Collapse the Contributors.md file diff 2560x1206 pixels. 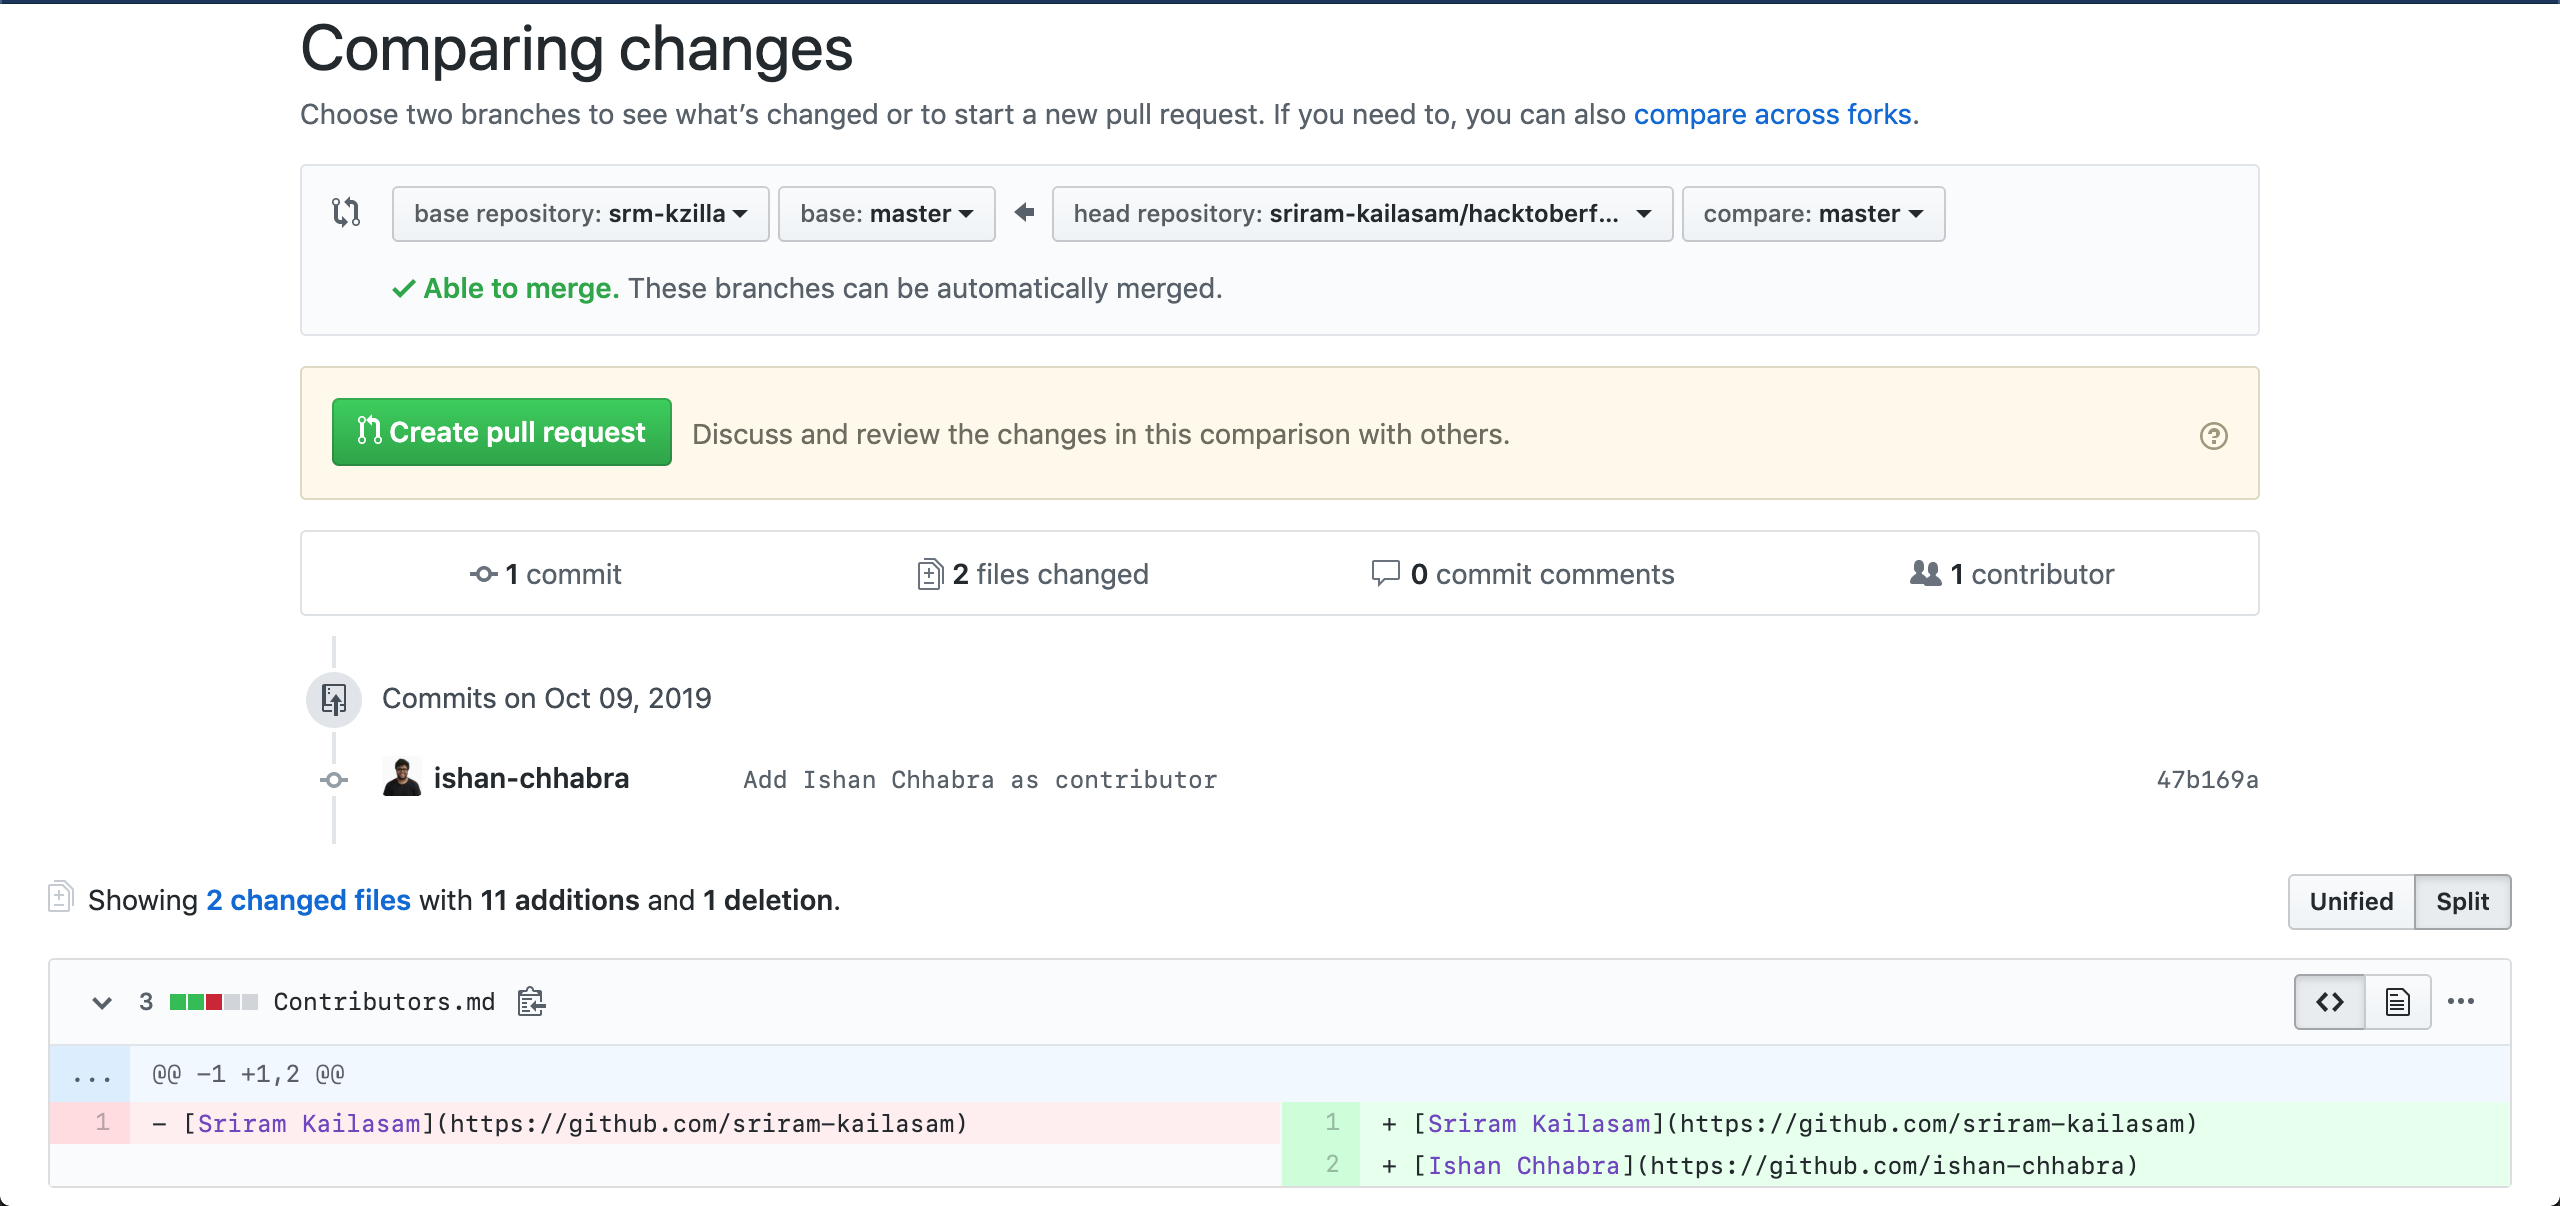102,1002
